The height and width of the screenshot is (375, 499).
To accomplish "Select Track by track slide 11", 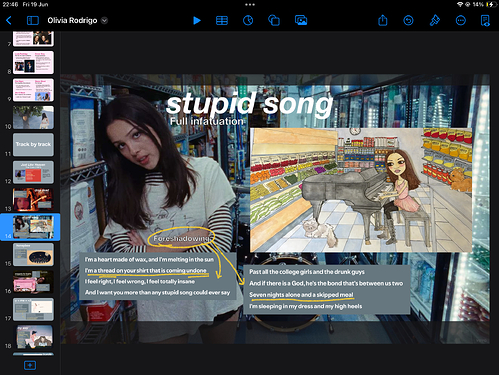I will point(33,145).
